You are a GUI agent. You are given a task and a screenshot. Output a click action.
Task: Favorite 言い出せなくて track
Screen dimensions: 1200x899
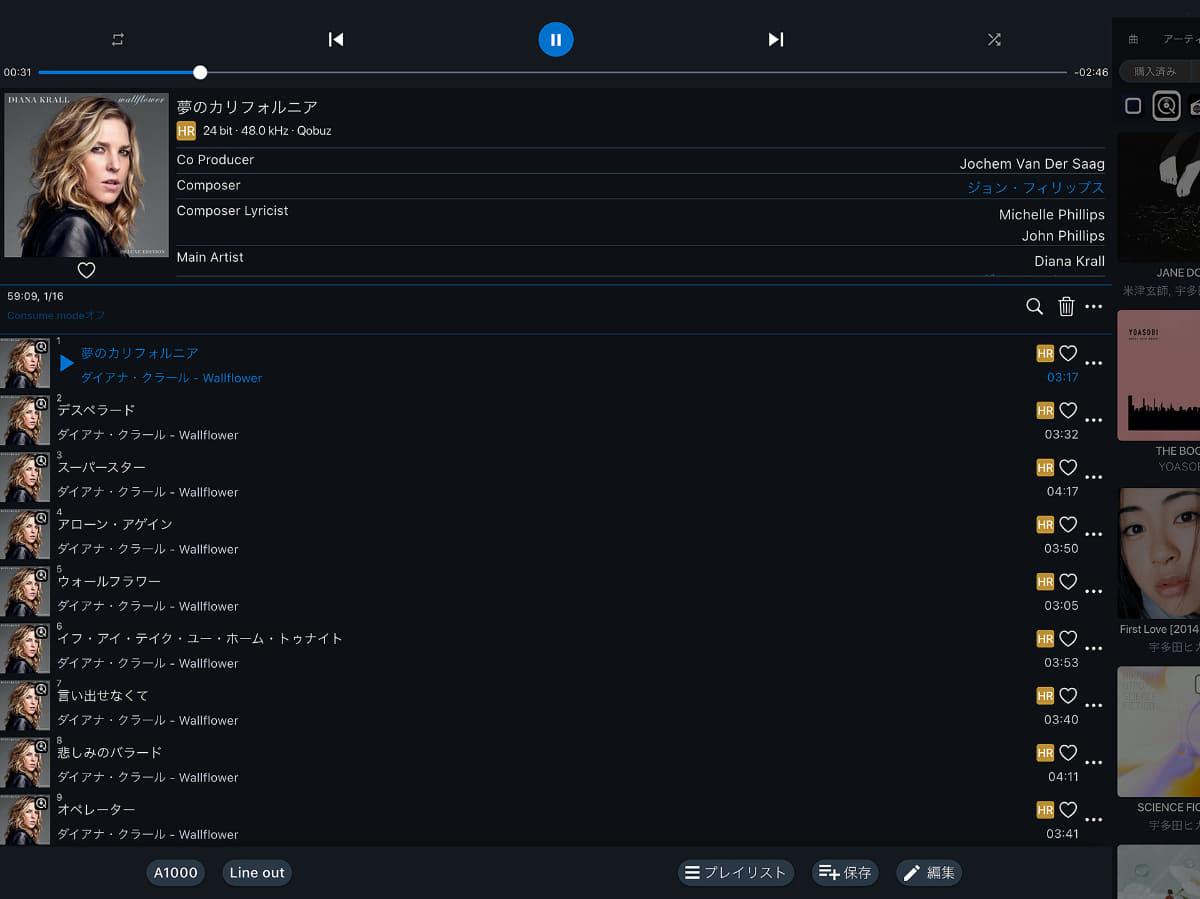[x=1068, y=695]
